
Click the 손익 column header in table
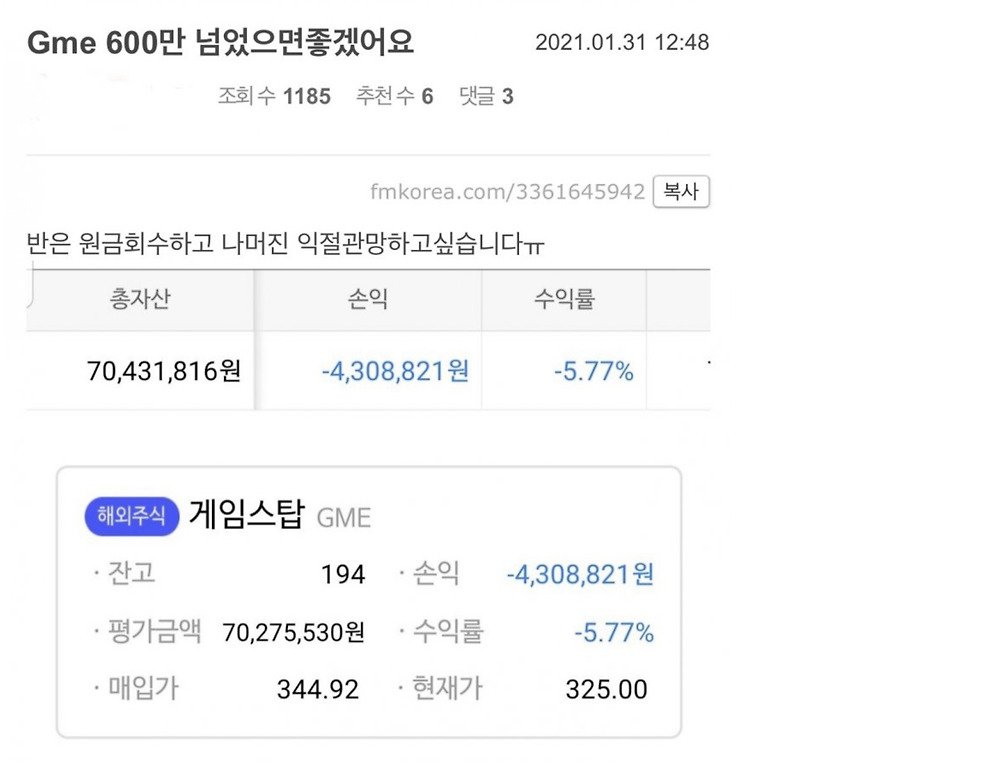coord(368,299)
